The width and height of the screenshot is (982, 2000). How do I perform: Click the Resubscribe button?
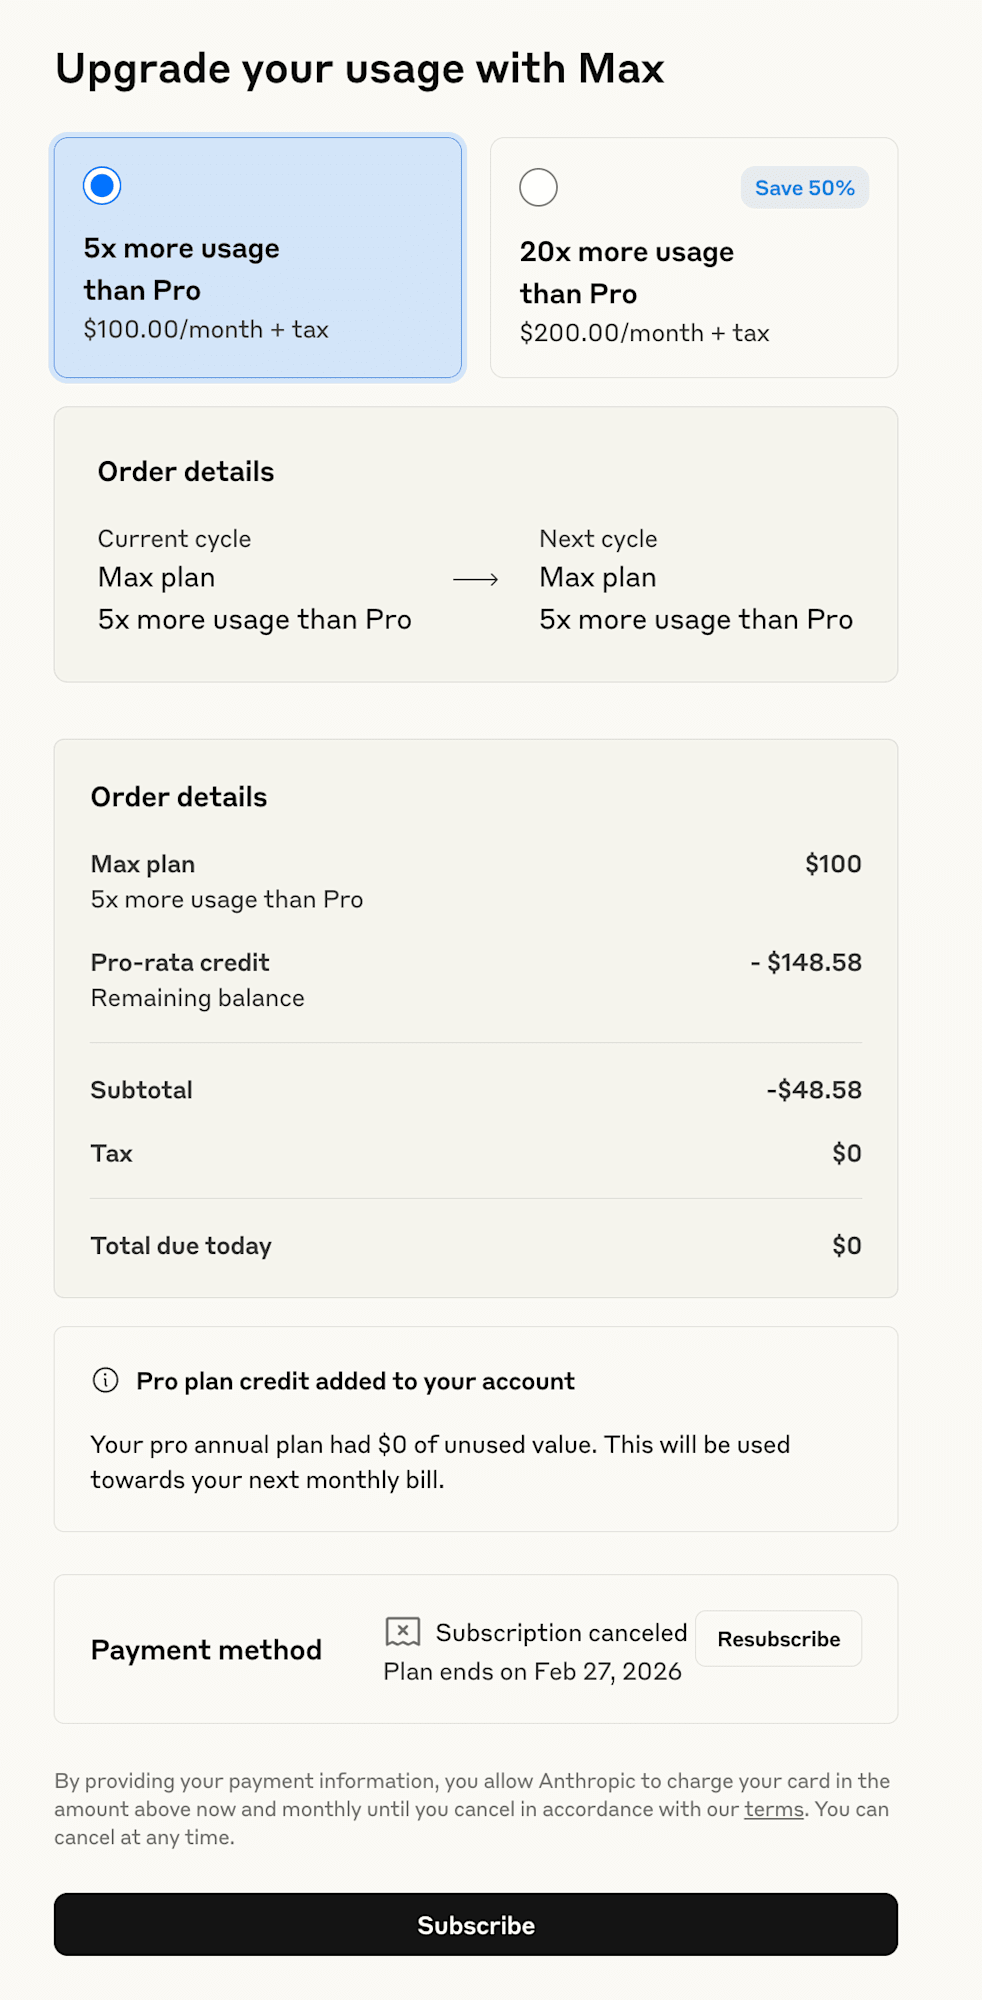click(x=778, y=1639)
